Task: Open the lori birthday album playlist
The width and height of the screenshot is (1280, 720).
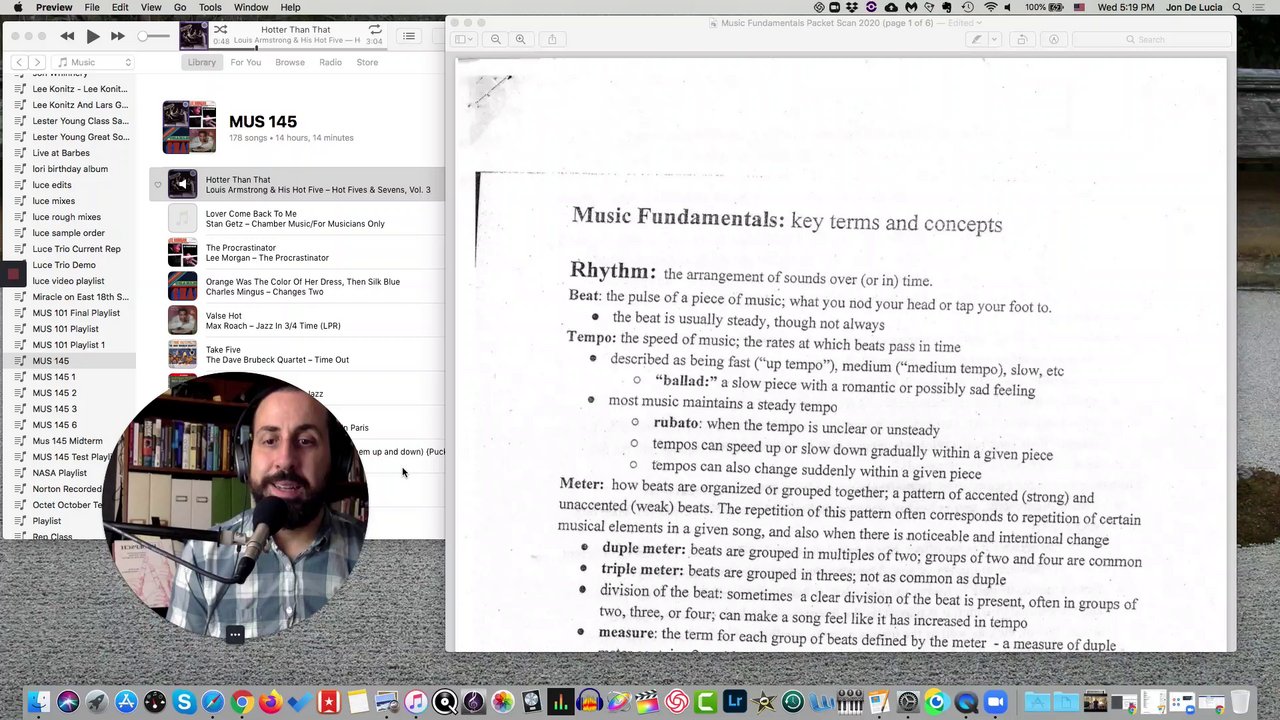Action: point(68,169)
